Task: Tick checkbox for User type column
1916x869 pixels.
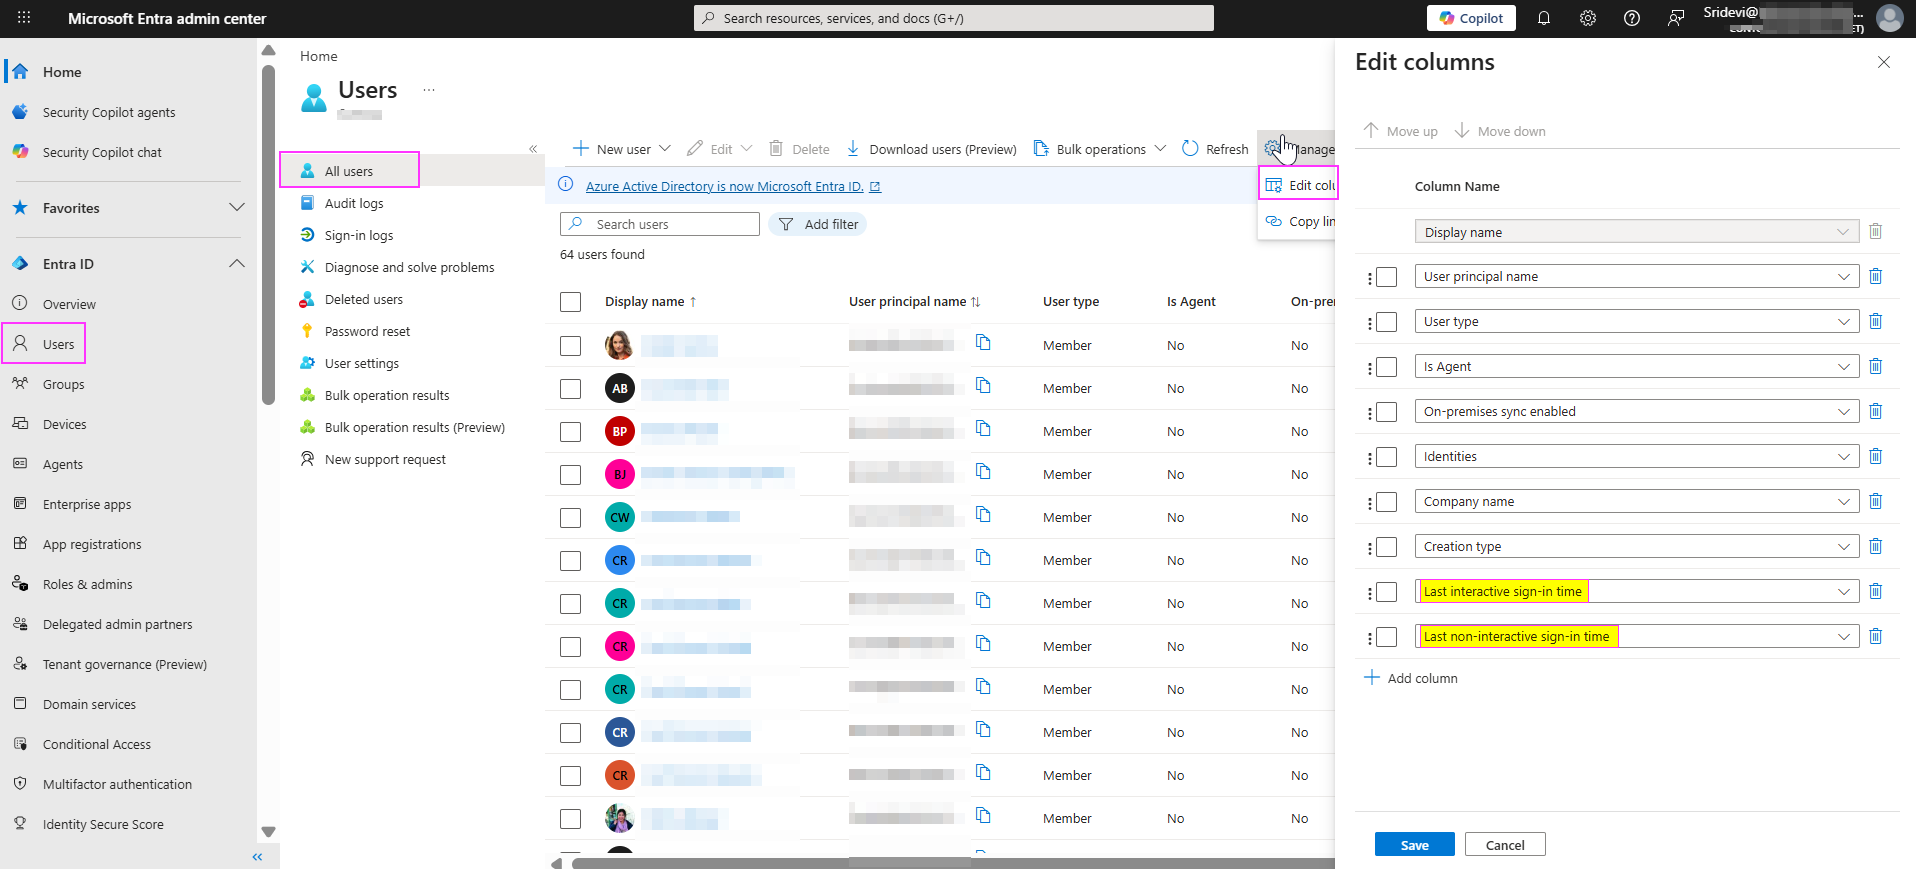Action: click(x=1387, y=322)
